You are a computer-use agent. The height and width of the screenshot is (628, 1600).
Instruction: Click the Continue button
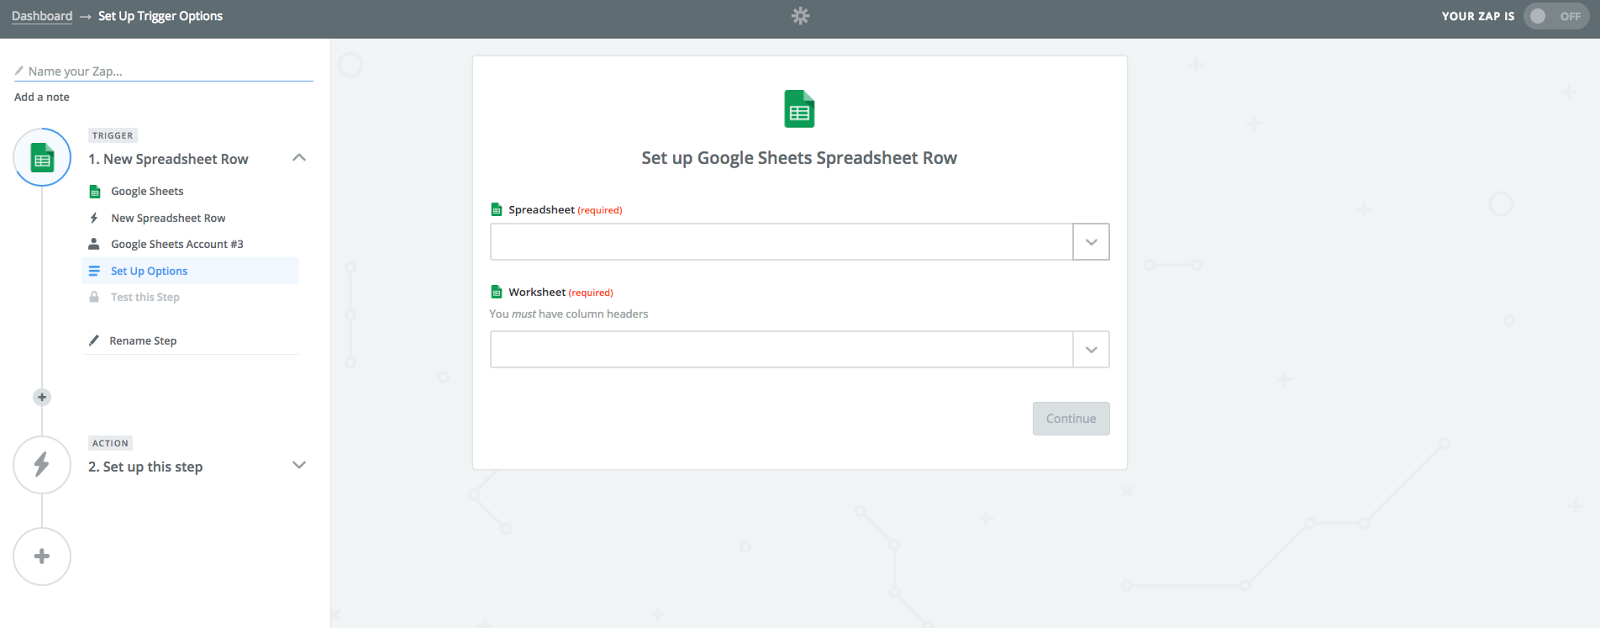1071,419
